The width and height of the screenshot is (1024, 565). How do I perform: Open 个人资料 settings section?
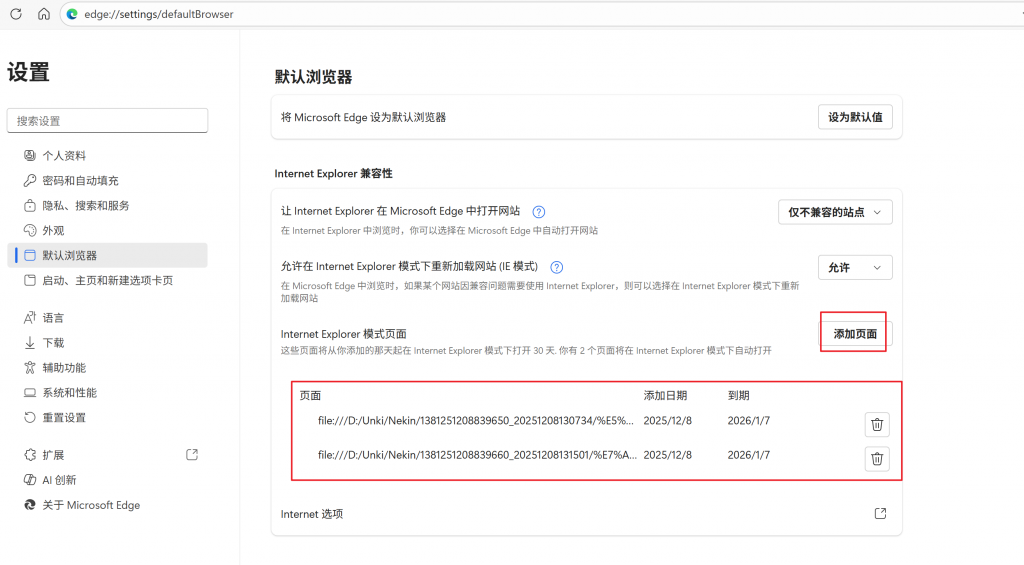(x=64, y=156)
